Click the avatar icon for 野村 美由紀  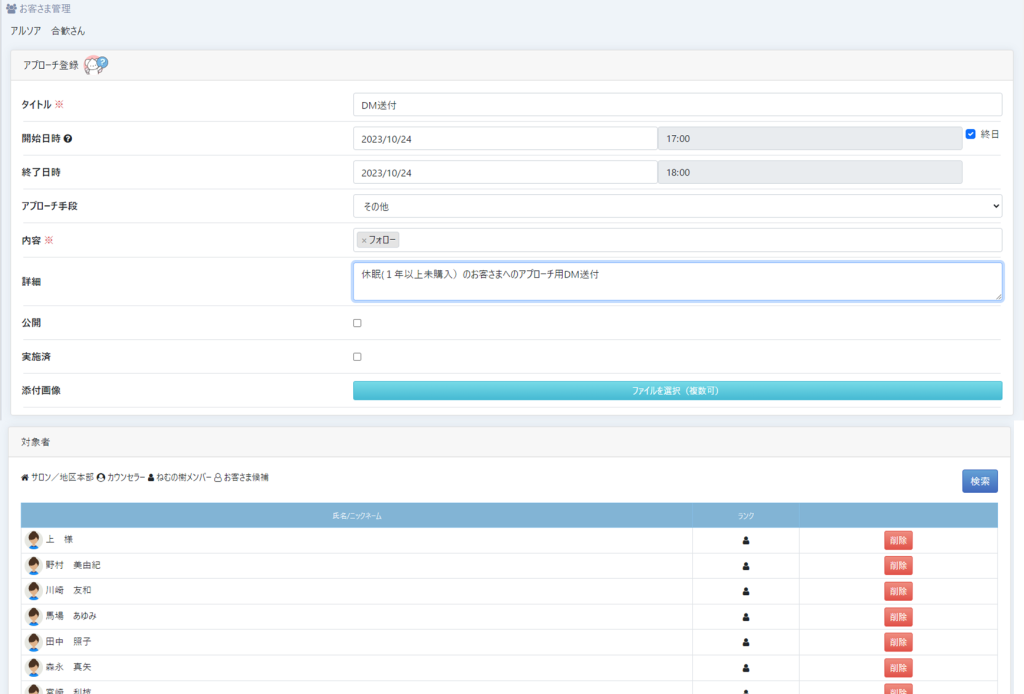34,565
